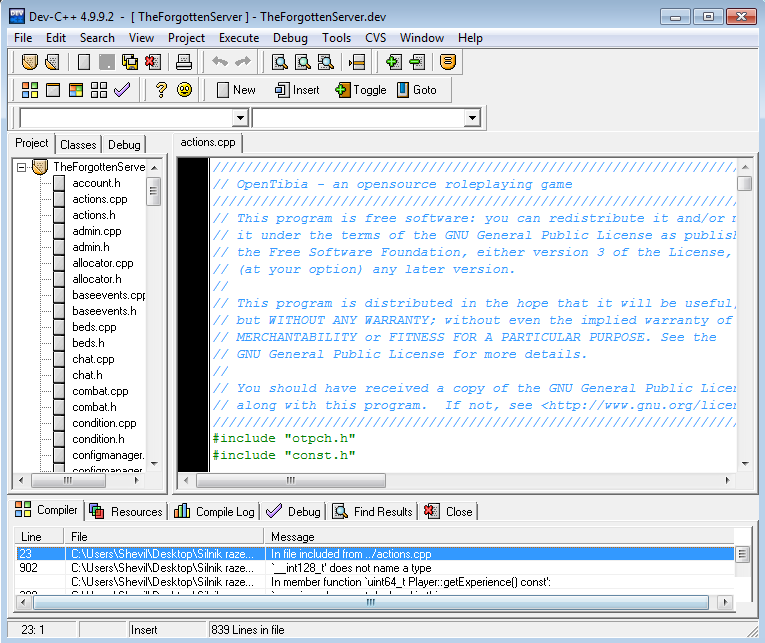
Task: Click the Save All floppy disks icon
Action: coord(130,62)
